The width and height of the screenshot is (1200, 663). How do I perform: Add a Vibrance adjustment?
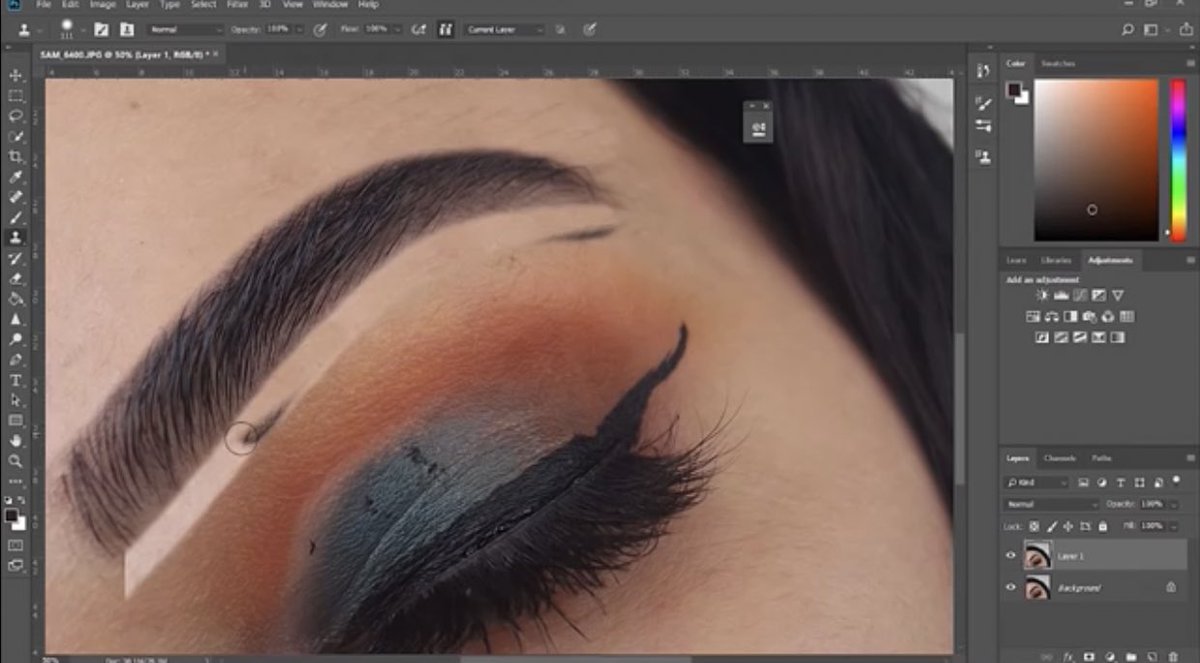coord(1118,296)
